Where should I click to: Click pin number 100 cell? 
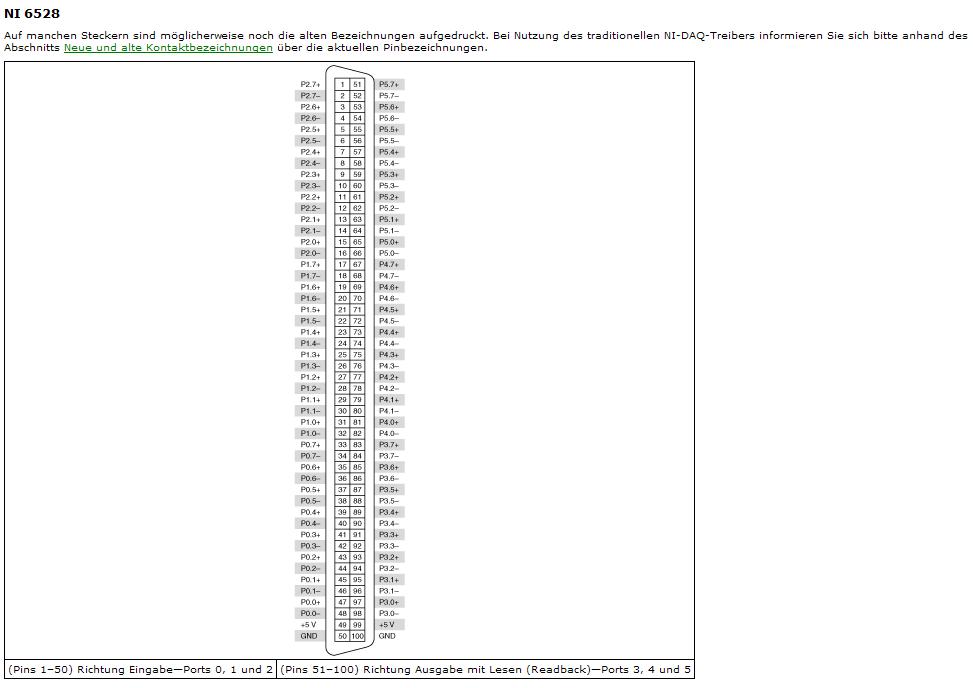click(x=357, y=636)
